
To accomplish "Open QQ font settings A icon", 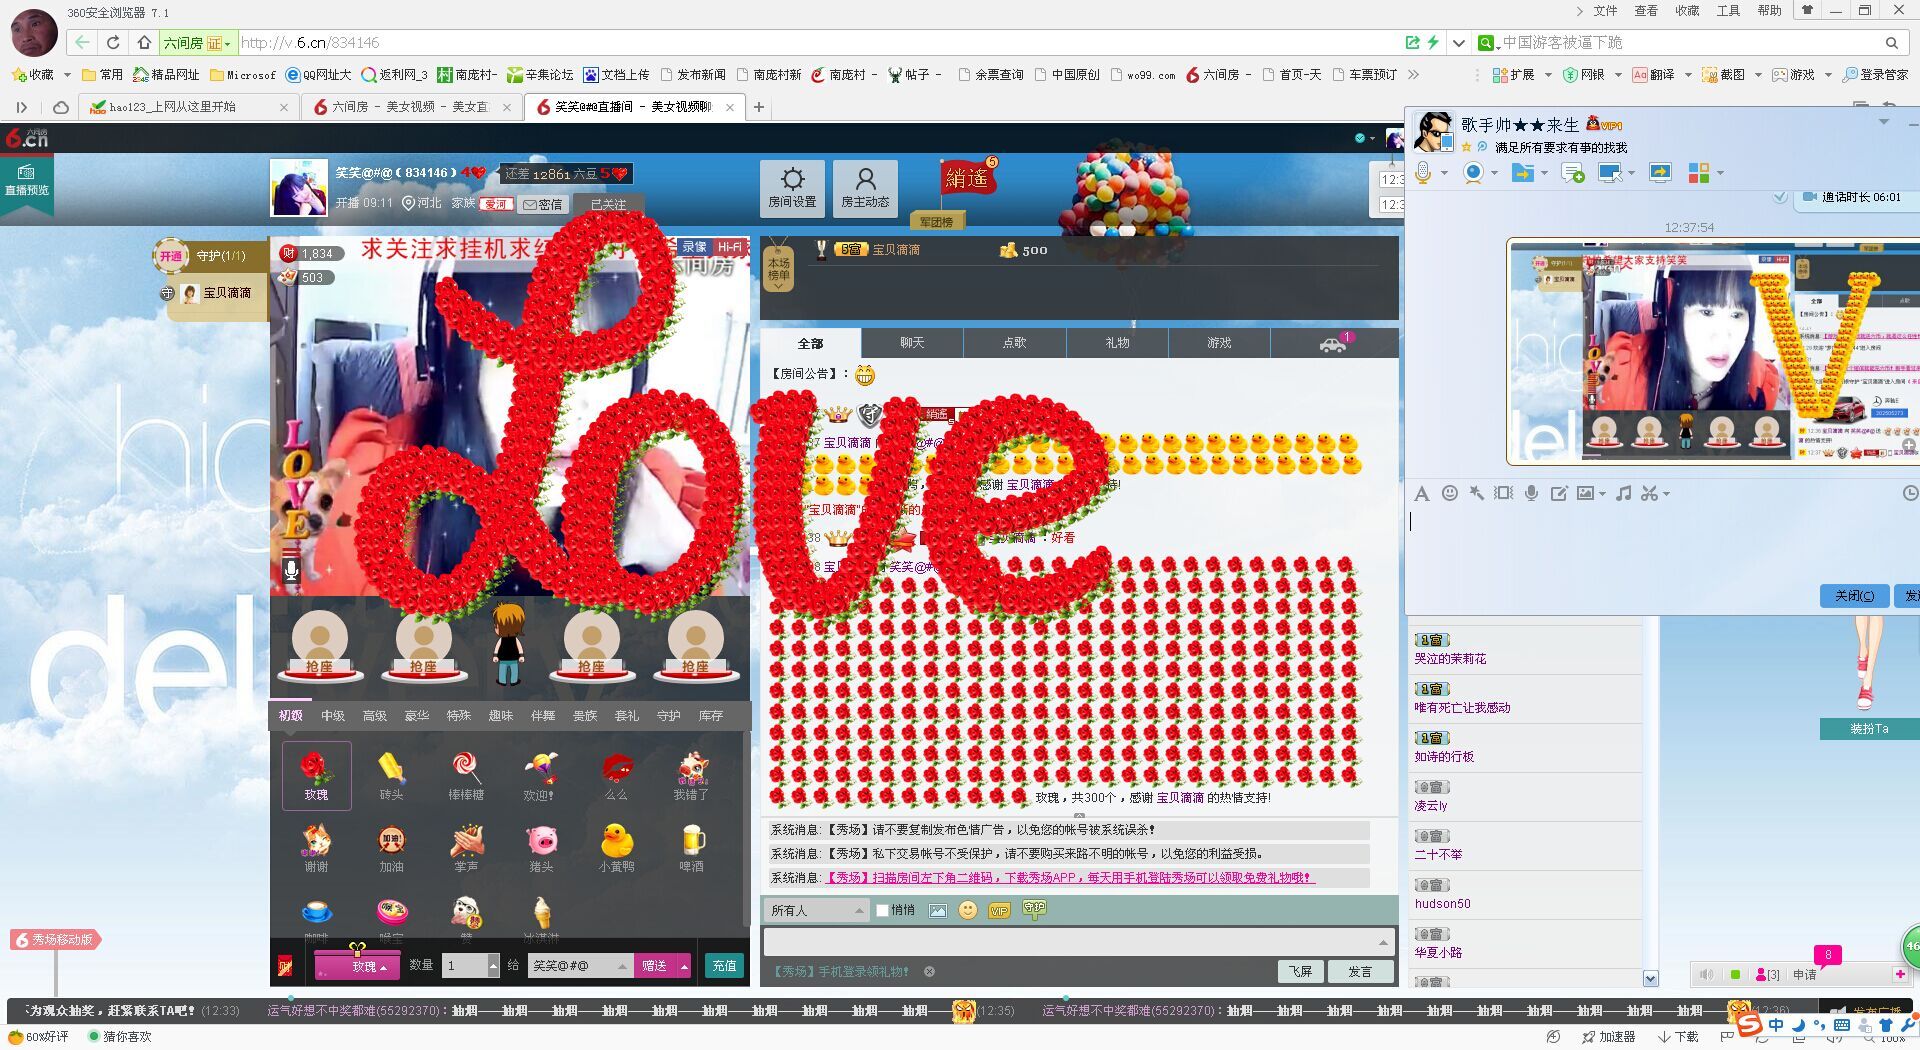I will click(x=1421, y=493).
